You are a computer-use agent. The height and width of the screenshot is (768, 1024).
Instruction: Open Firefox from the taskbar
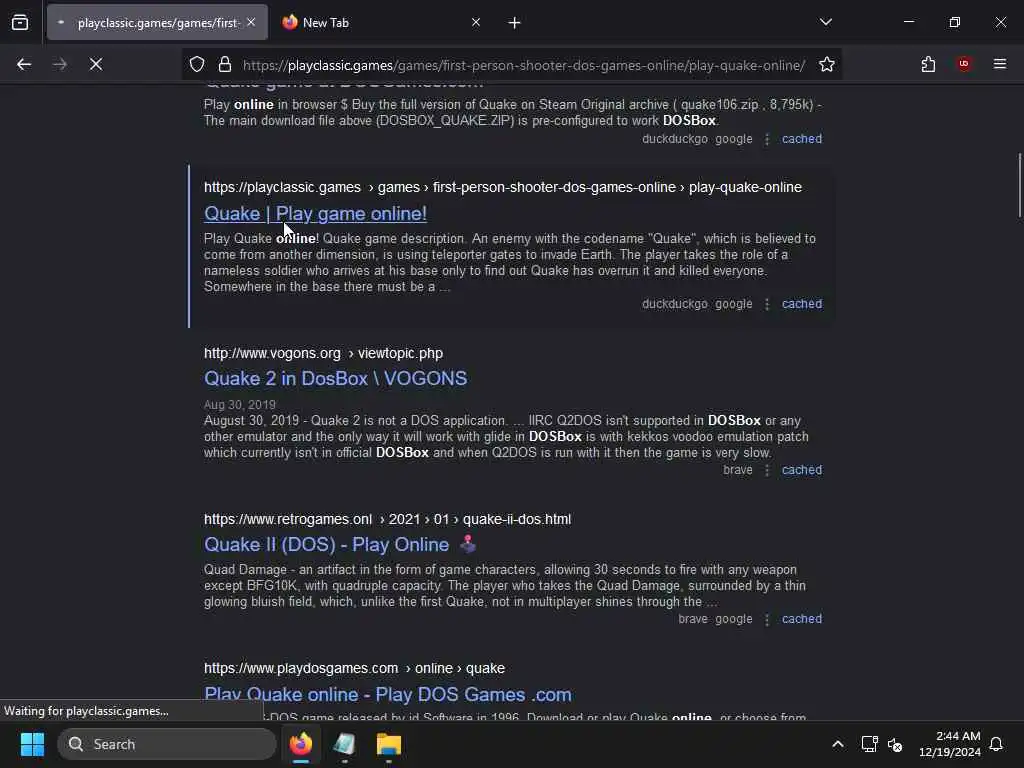[301, 744]
